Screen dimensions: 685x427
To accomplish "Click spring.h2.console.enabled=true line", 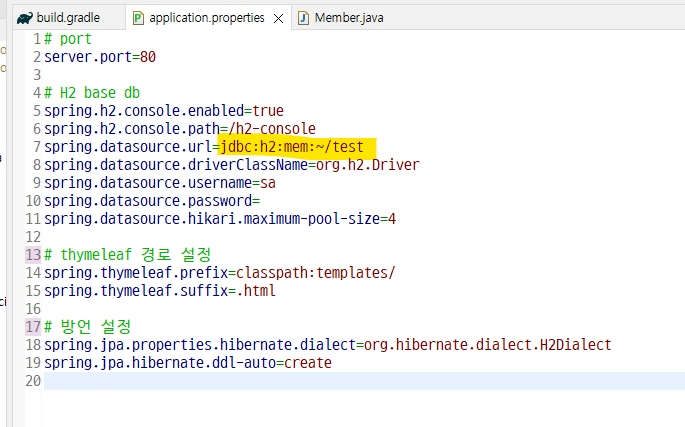I will pyautogui.click(x=164, y=111).
